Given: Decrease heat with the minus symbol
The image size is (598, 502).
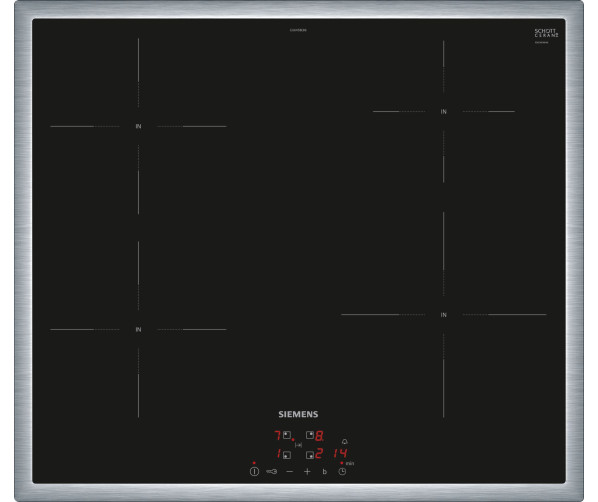Looking at the screenshot, I should (290, 472).
